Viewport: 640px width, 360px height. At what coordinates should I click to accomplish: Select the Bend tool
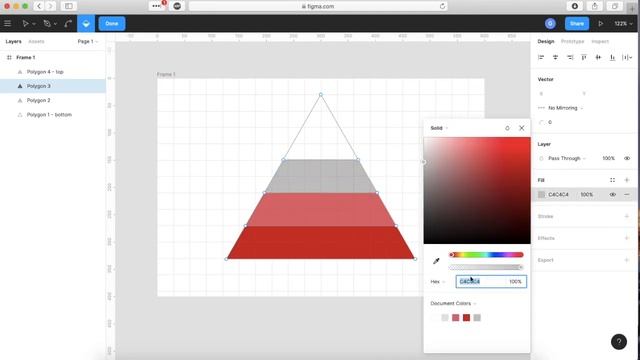(68, 24)
